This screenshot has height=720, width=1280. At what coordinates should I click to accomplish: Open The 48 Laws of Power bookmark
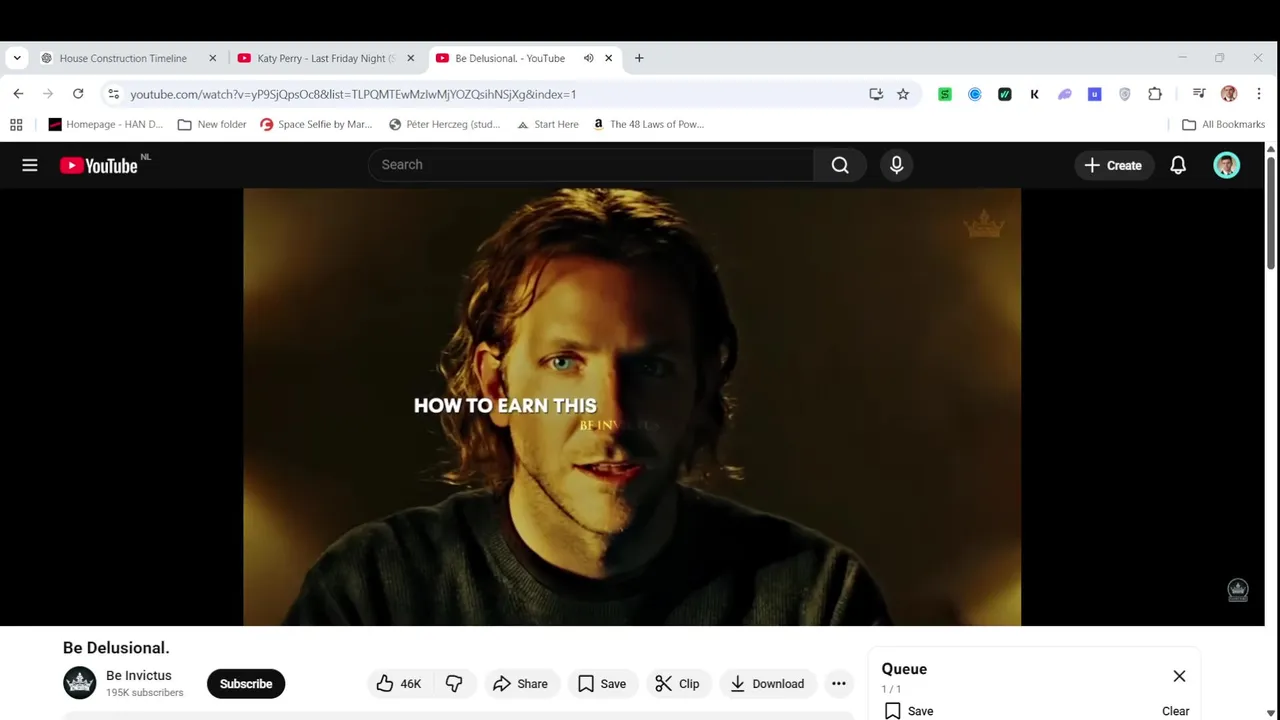(x=649, y=124)
